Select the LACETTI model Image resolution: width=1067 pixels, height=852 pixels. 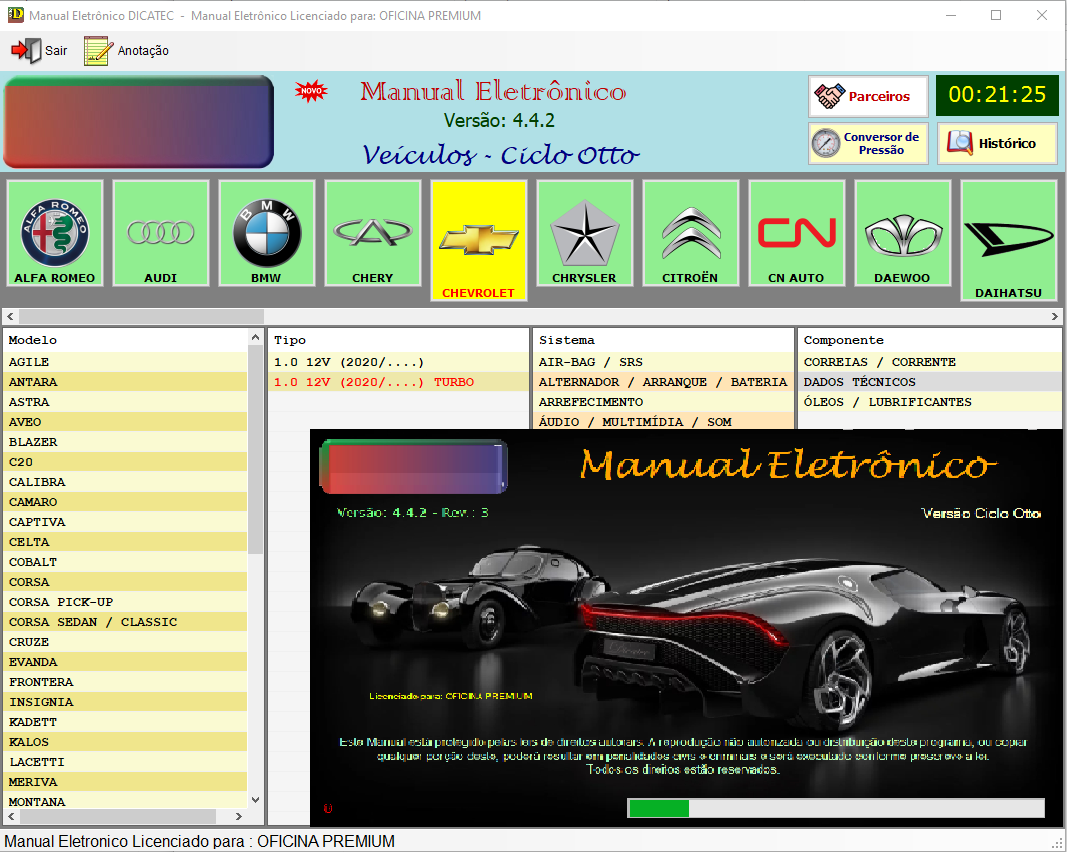(126, 762)
